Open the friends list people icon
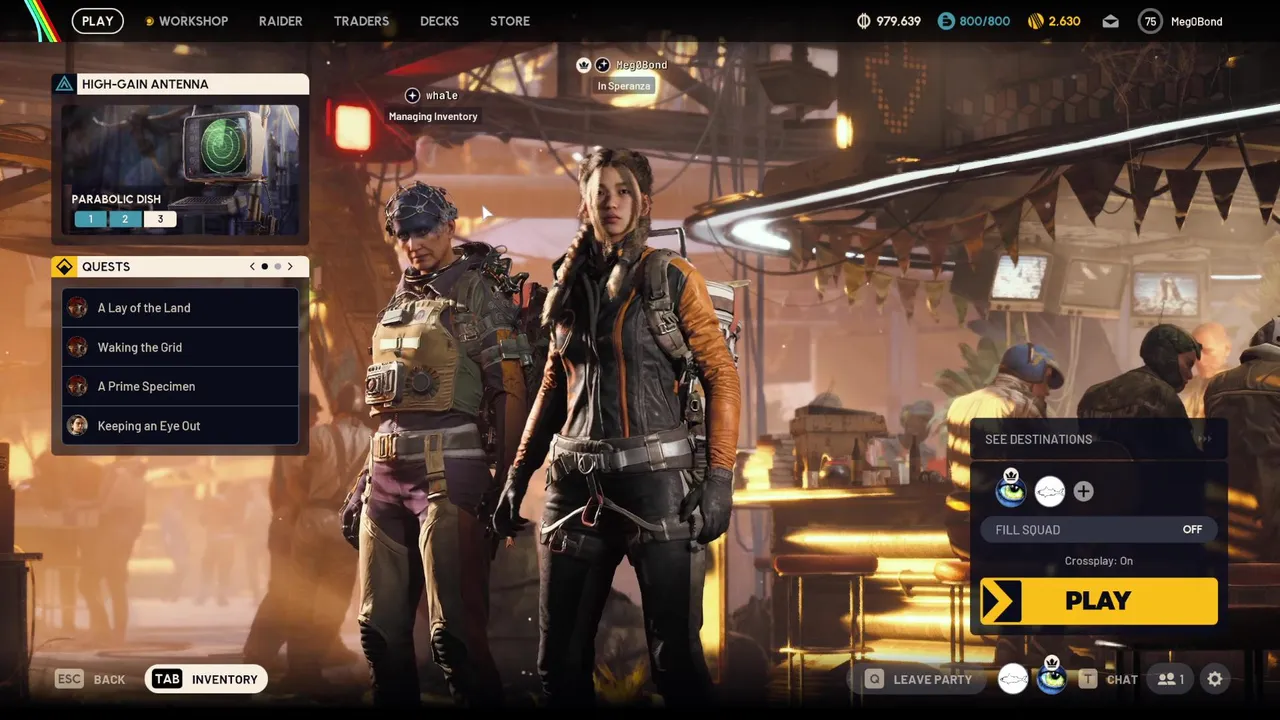The image size is (1280, 720). point(1171,679)
